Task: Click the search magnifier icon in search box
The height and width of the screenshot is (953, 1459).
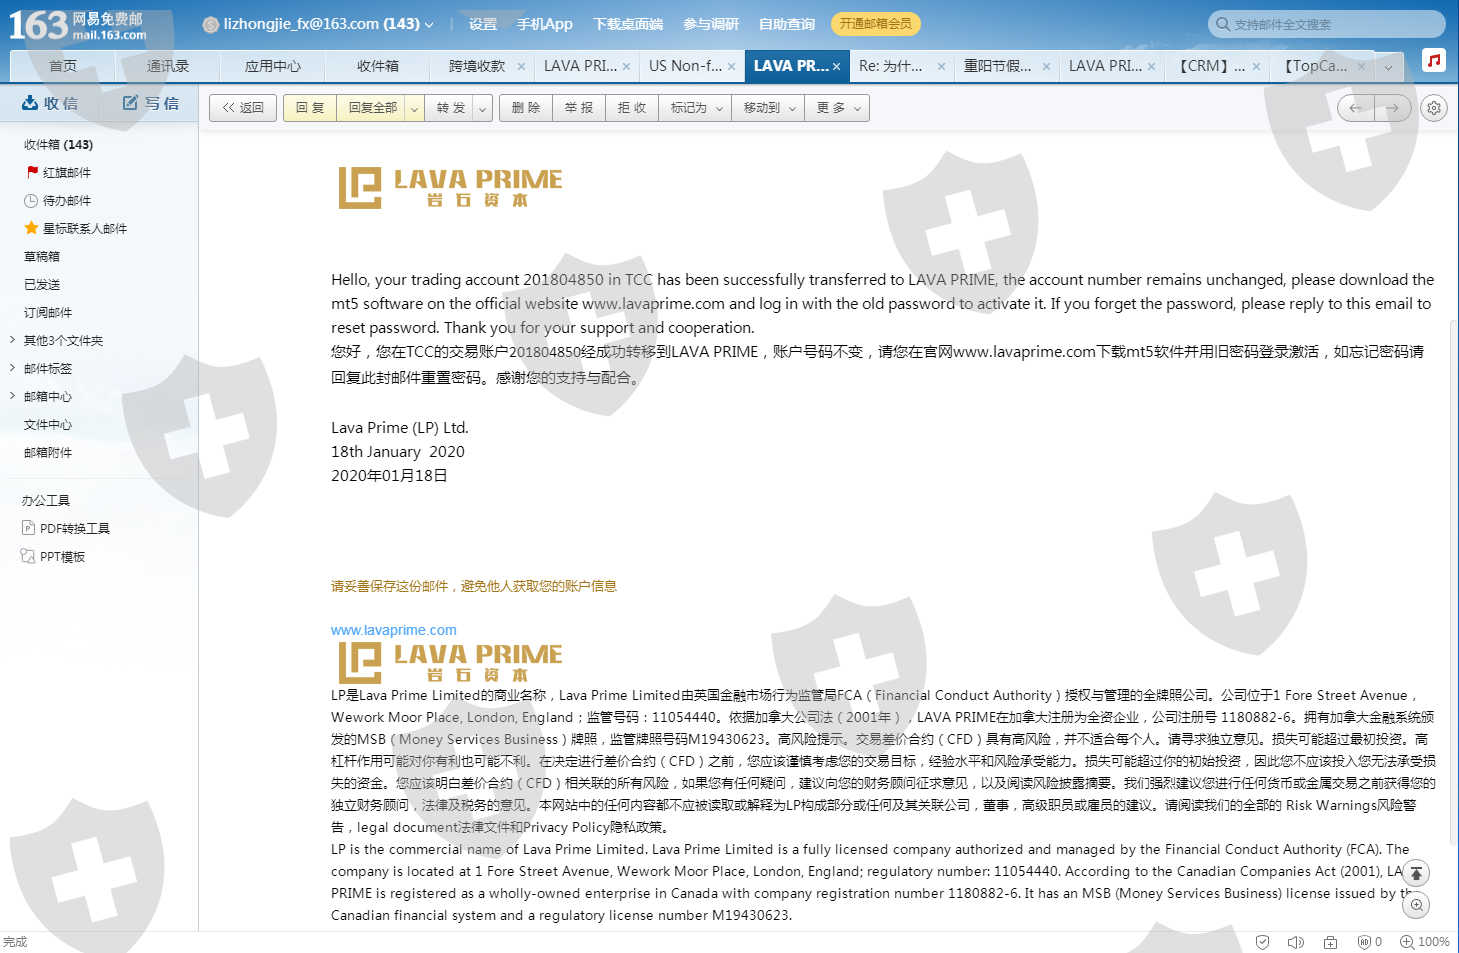Action: tap(1223, 24)
